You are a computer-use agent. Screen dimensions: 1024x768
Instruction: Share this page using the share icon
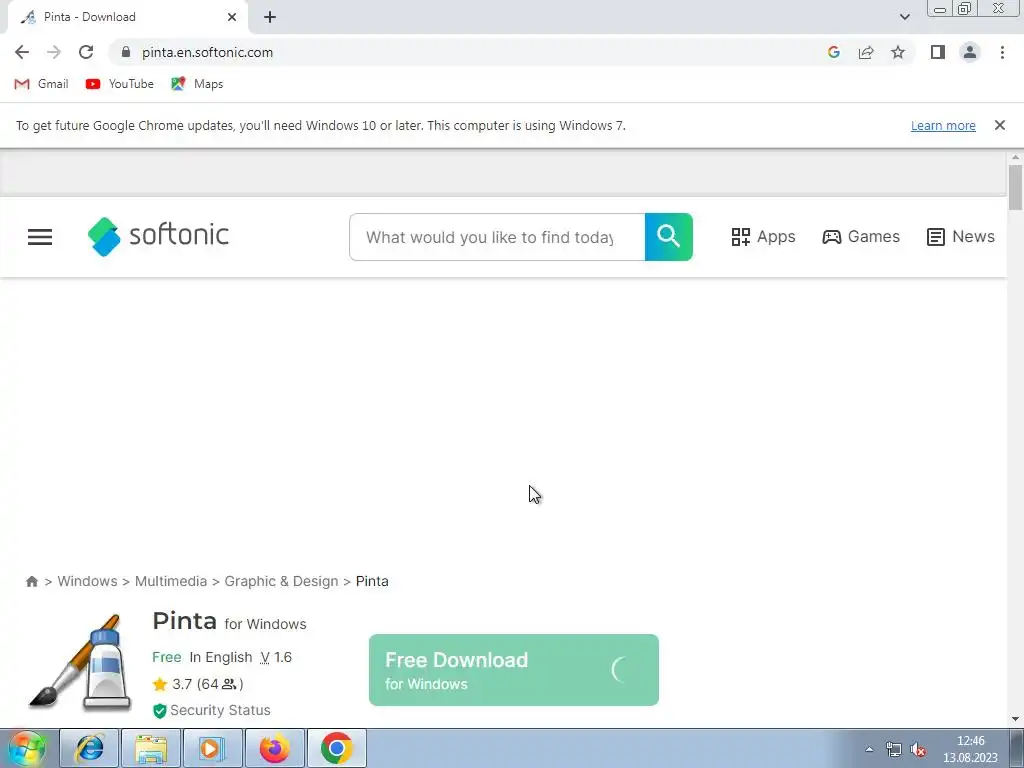click(866, 52)
